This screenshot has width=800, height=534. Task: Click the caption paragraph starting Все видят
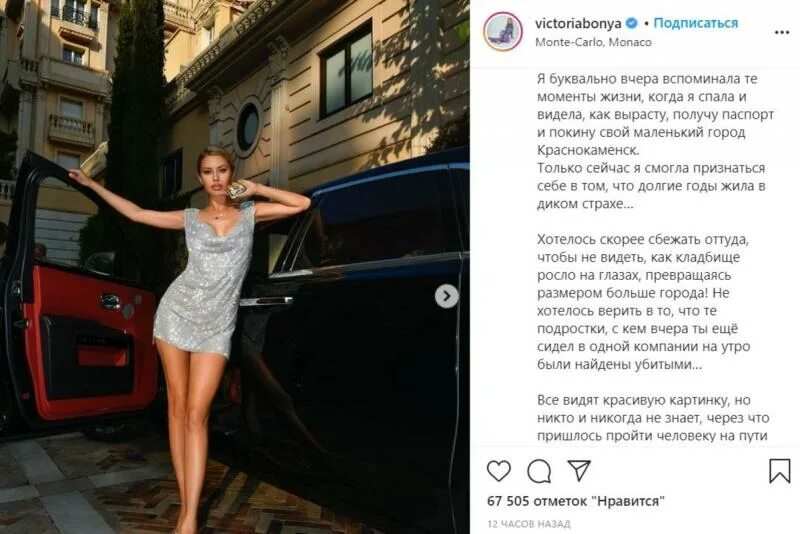(653, 418)
